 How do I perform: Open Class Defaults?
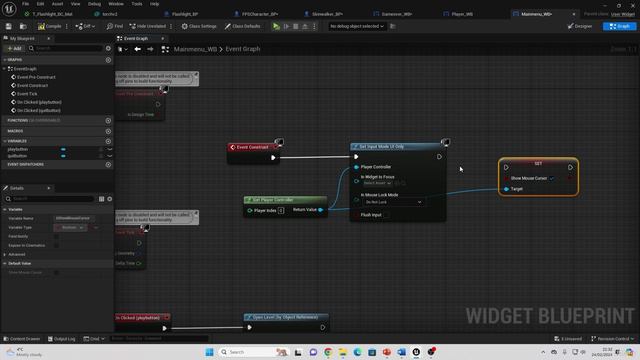click(242, 26)
